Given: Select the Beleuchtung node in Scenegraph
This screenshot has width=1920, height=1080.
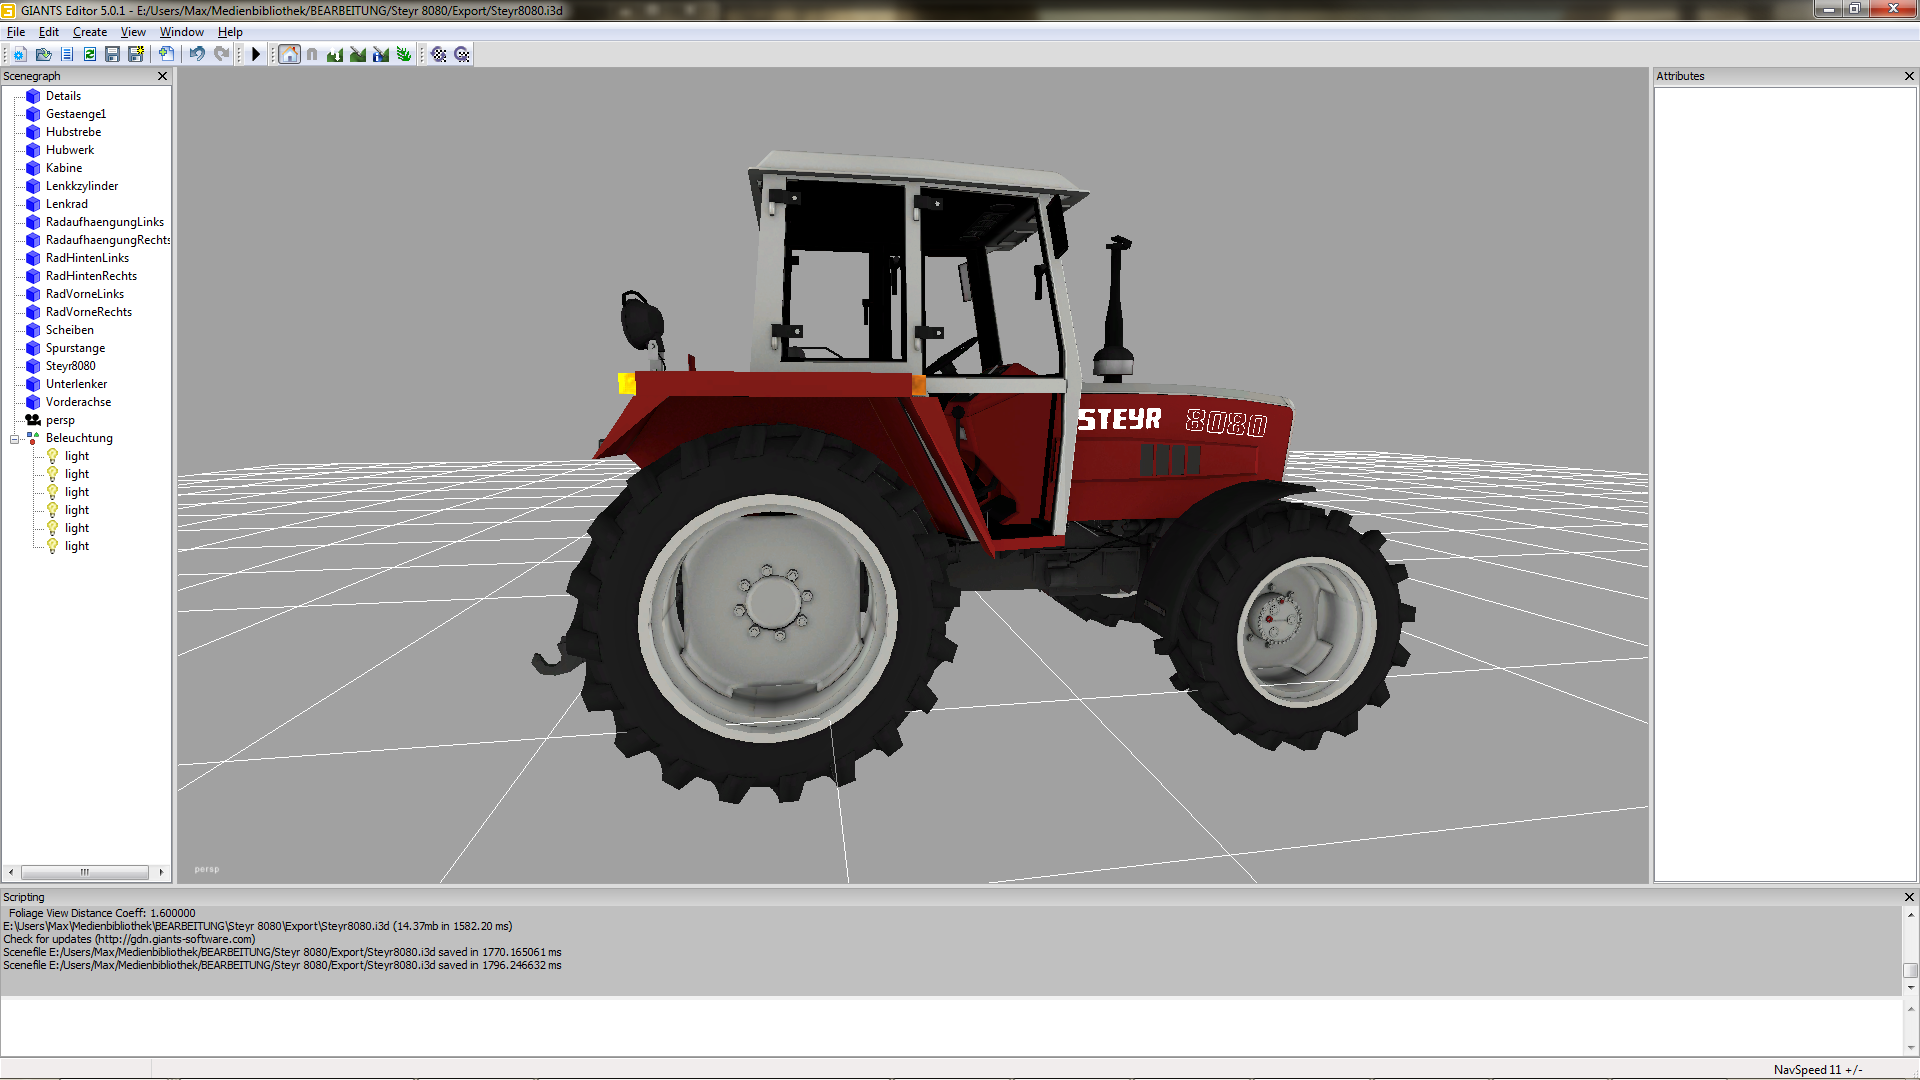Looking at the screenshot, I should coord(79,438).
